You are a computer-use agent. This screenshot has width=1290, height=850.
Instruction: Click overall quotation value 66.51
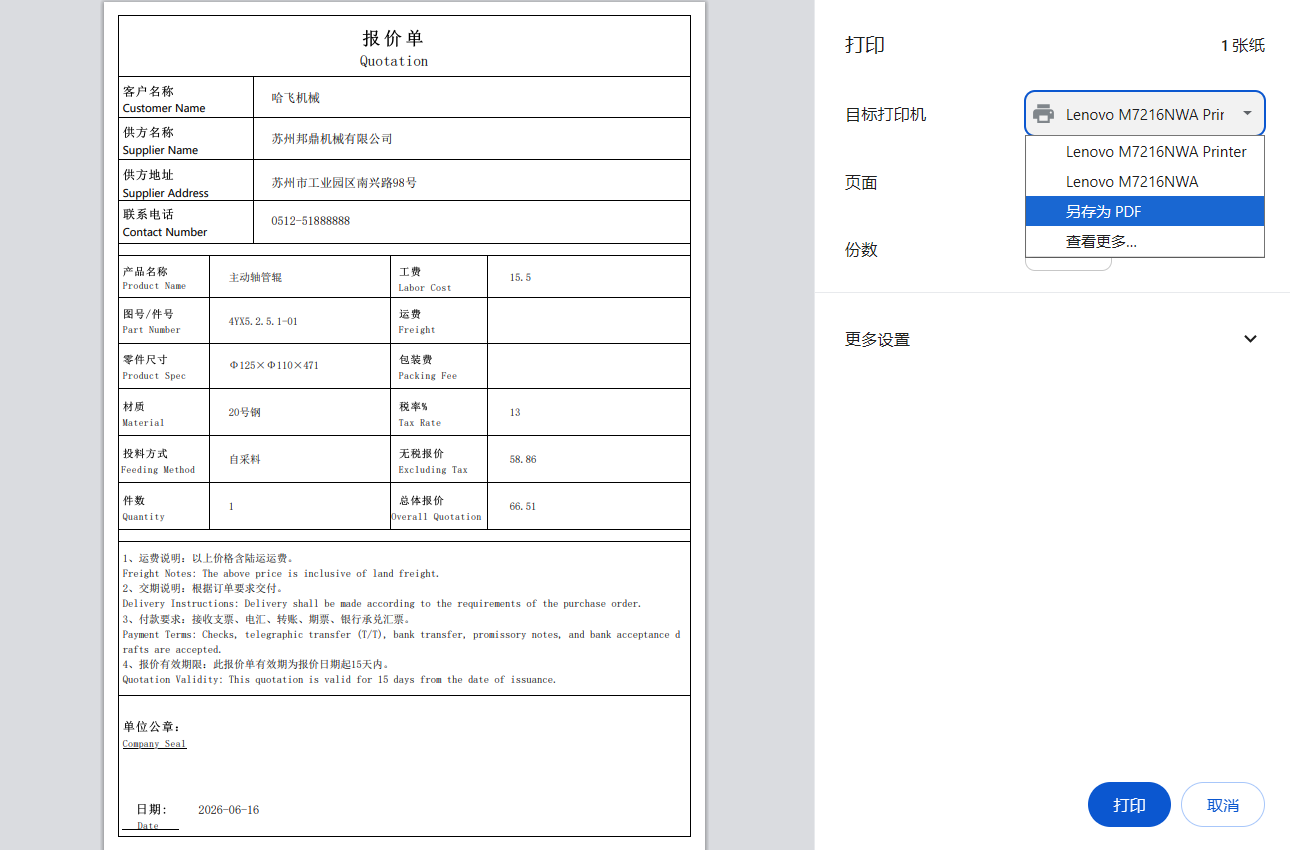point(523,506)
